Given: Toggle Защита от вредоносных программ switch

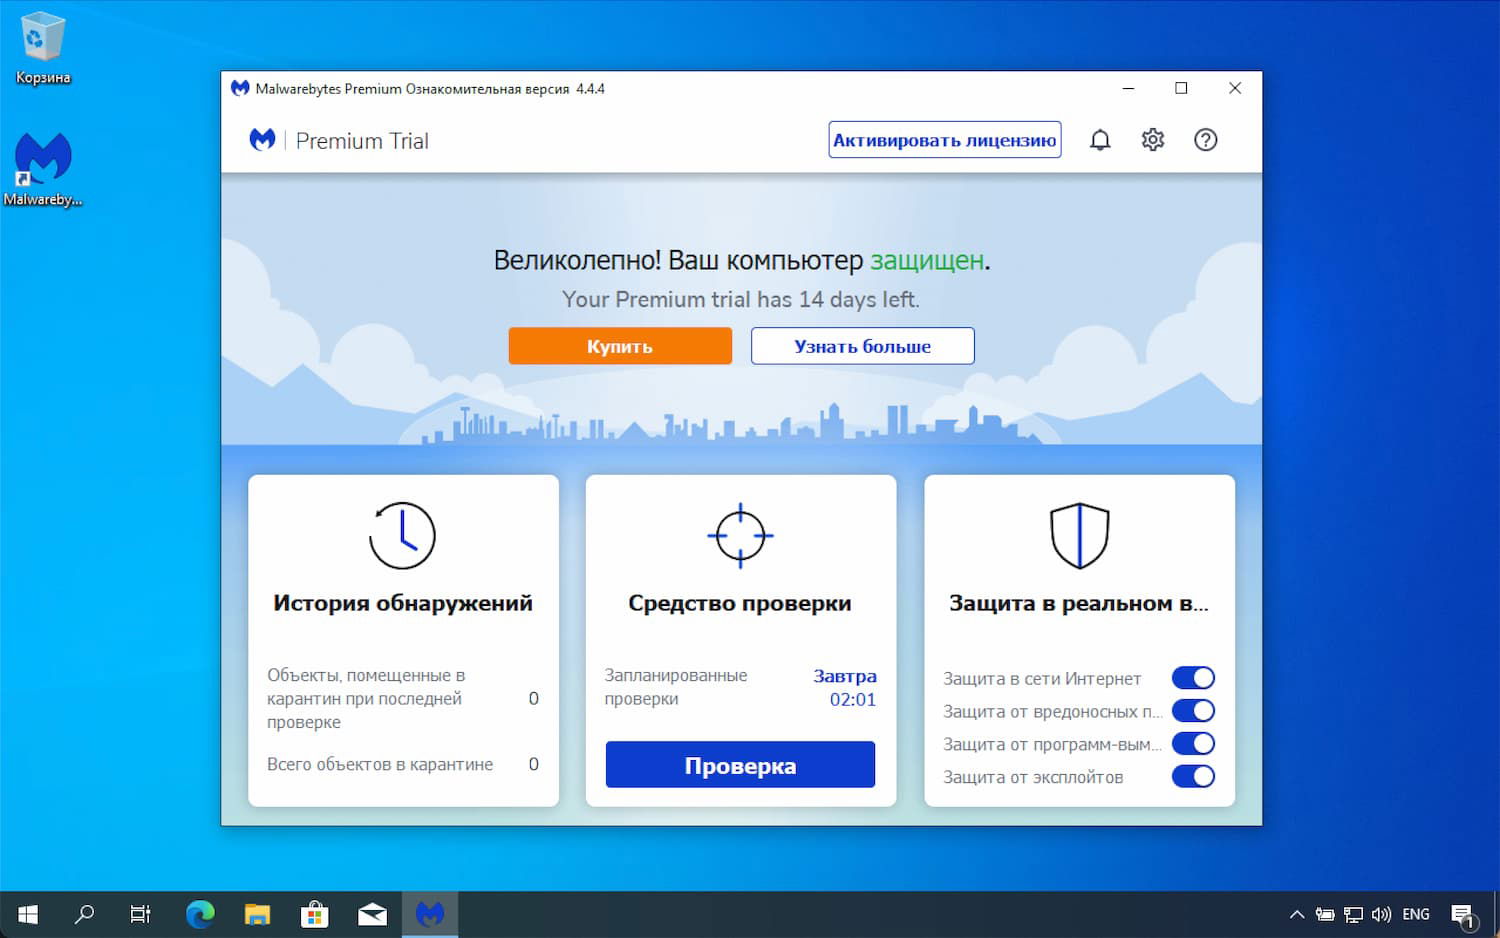Looking at the screenshot, I should point(1193,711).
